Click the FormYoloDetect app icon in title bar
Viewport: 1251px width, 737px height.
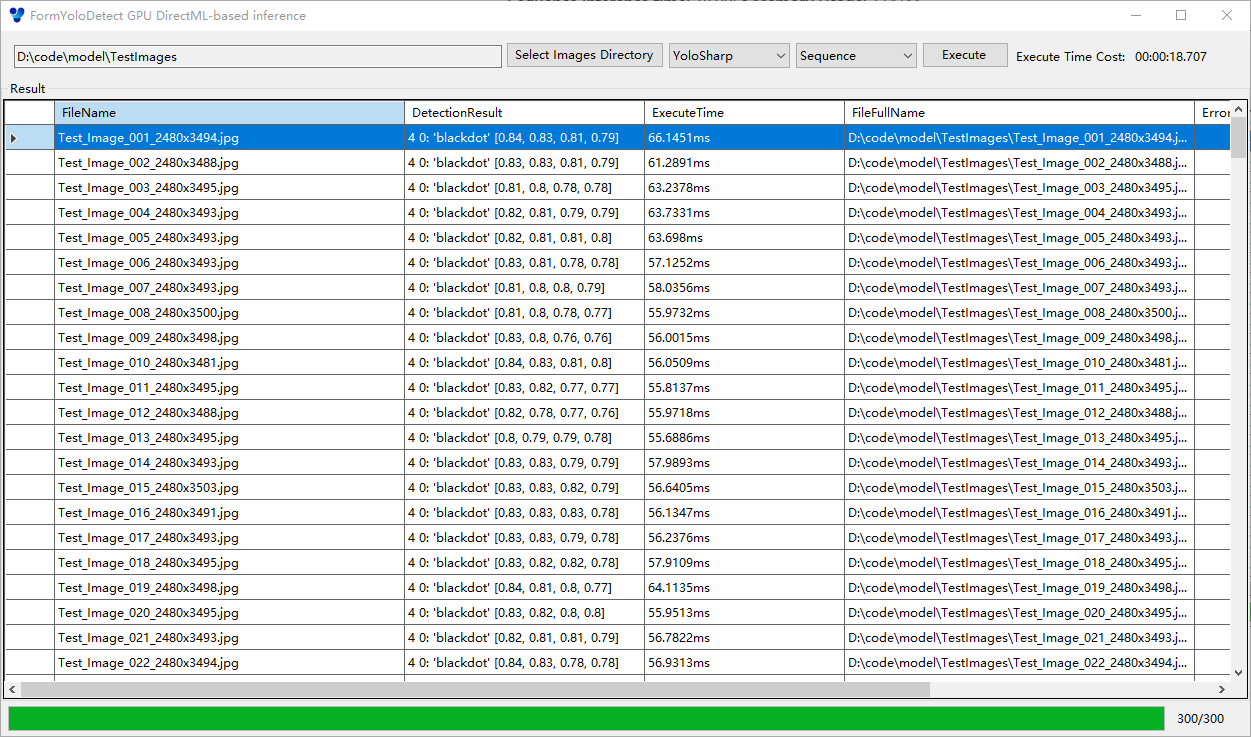click(16, 15)
